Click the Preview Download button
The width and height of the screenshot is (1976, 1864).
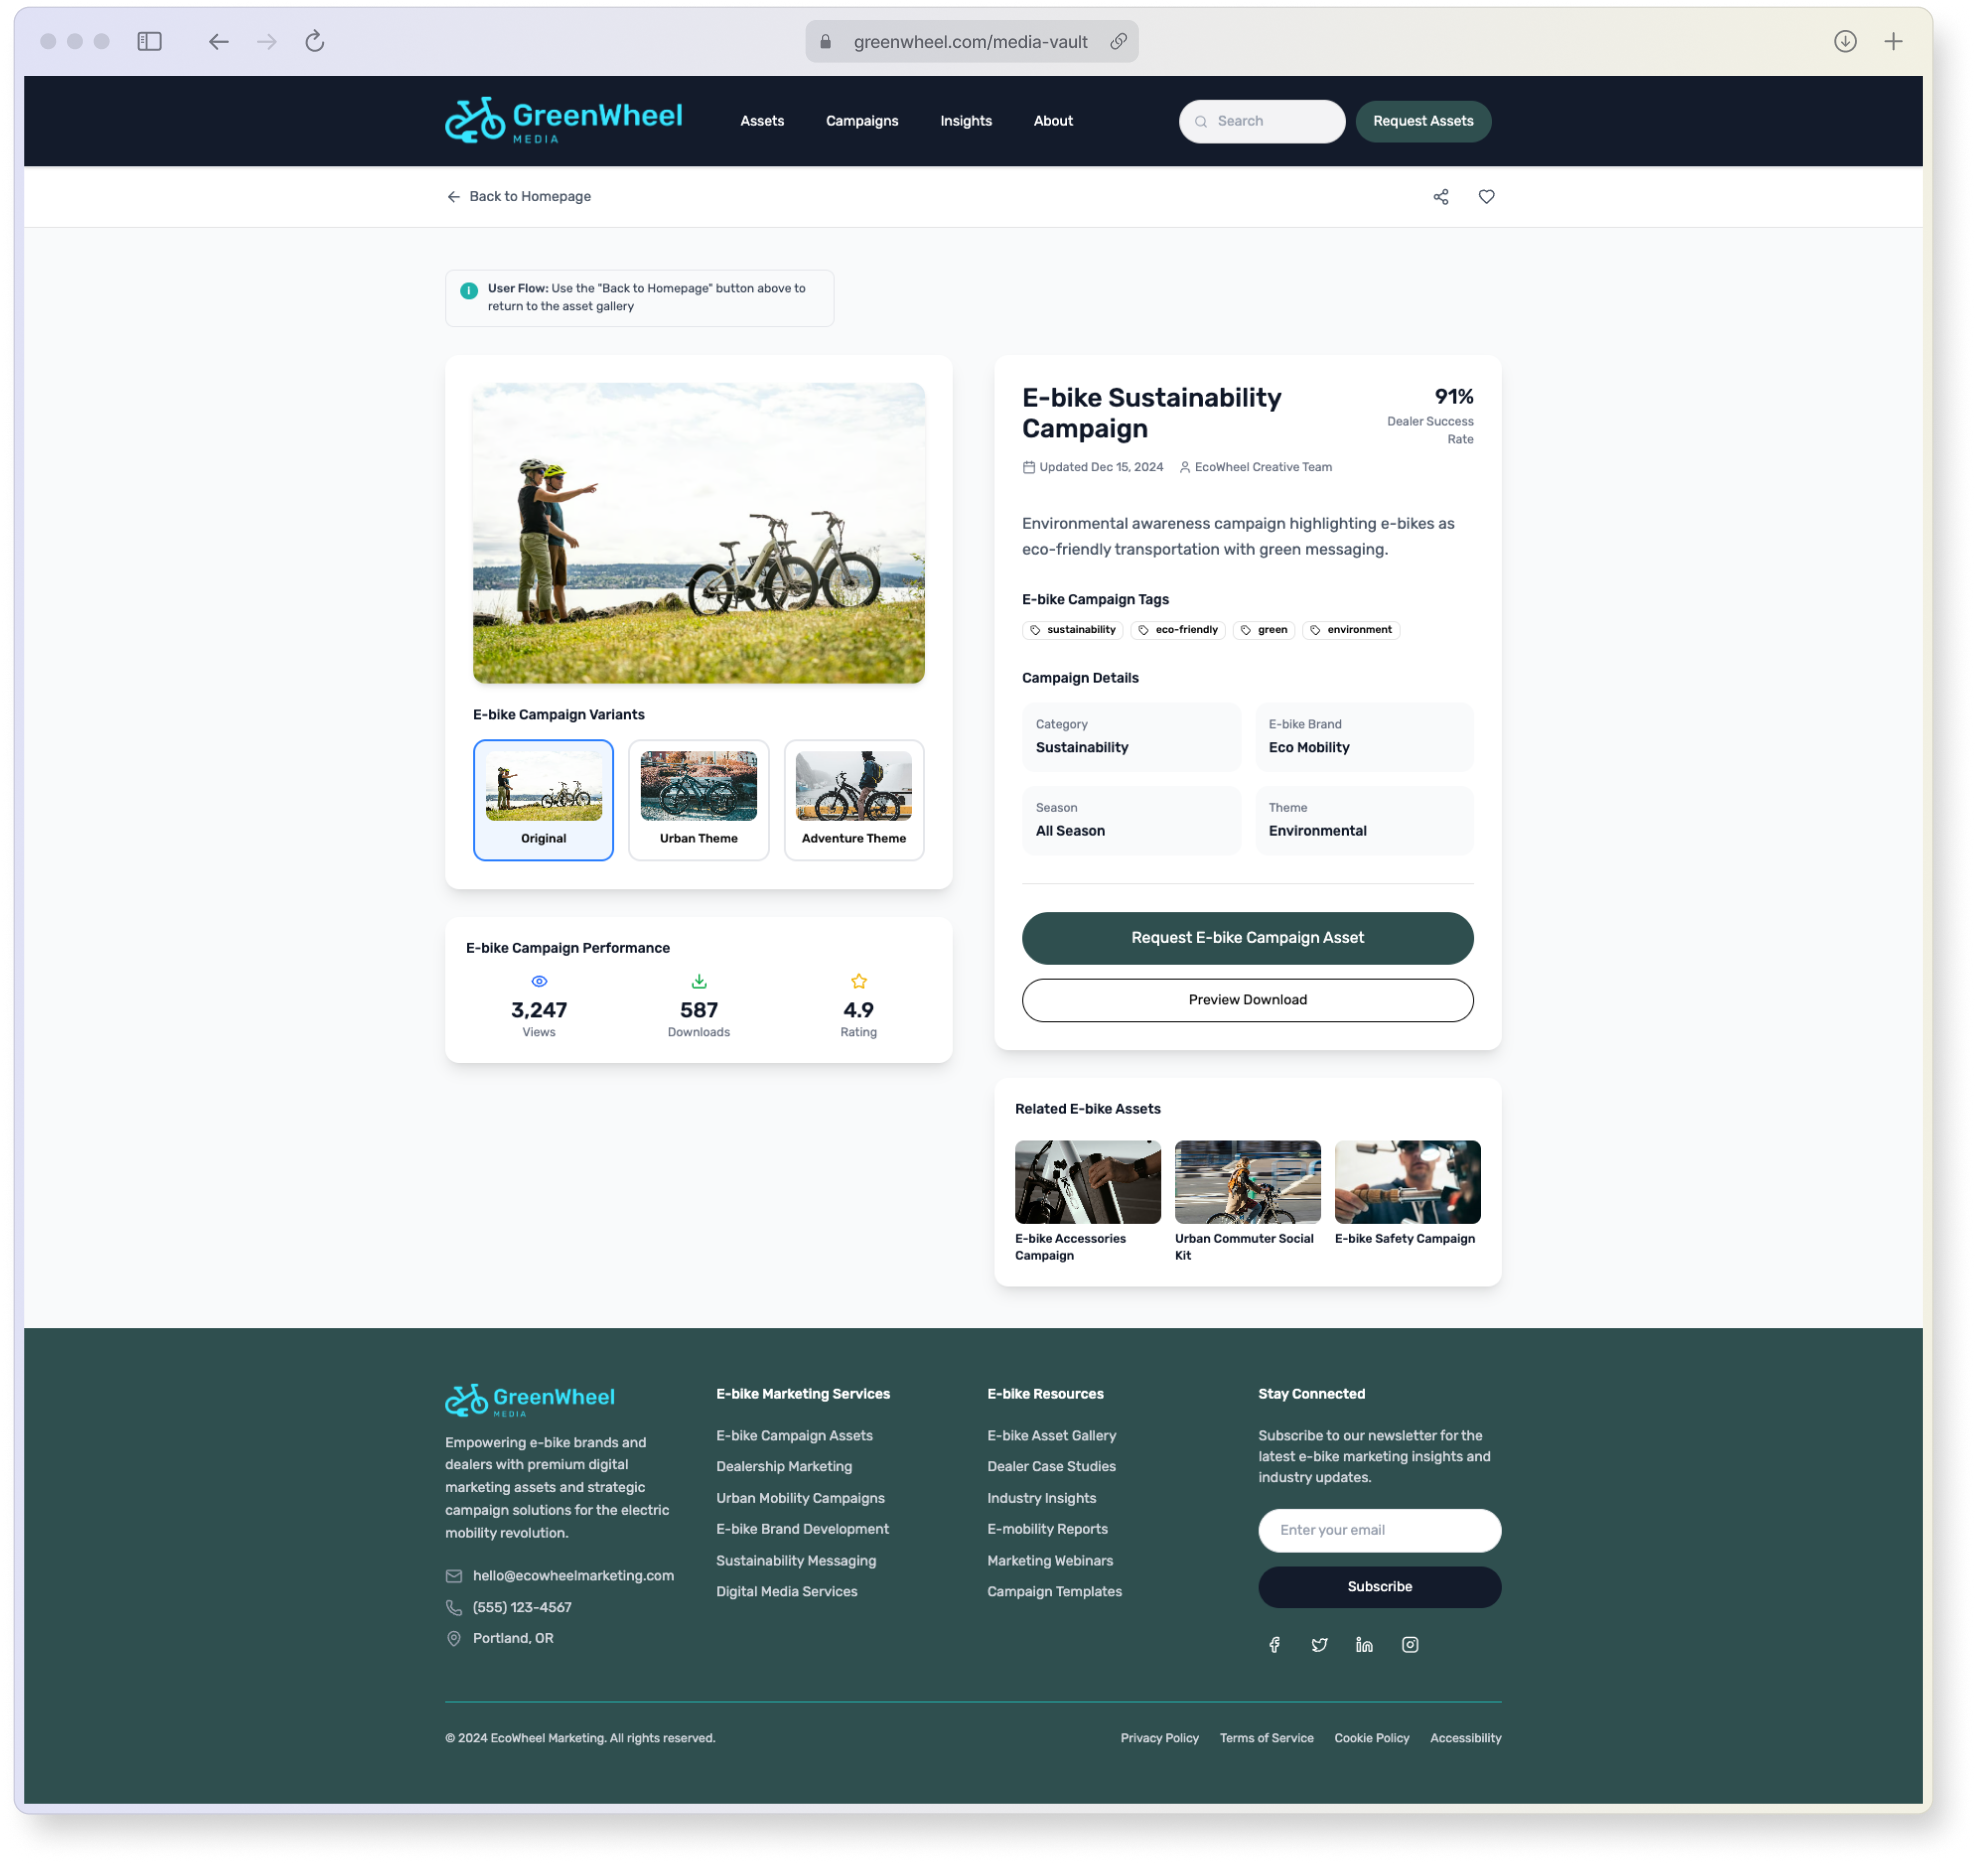click(x=1247, y=1000)
